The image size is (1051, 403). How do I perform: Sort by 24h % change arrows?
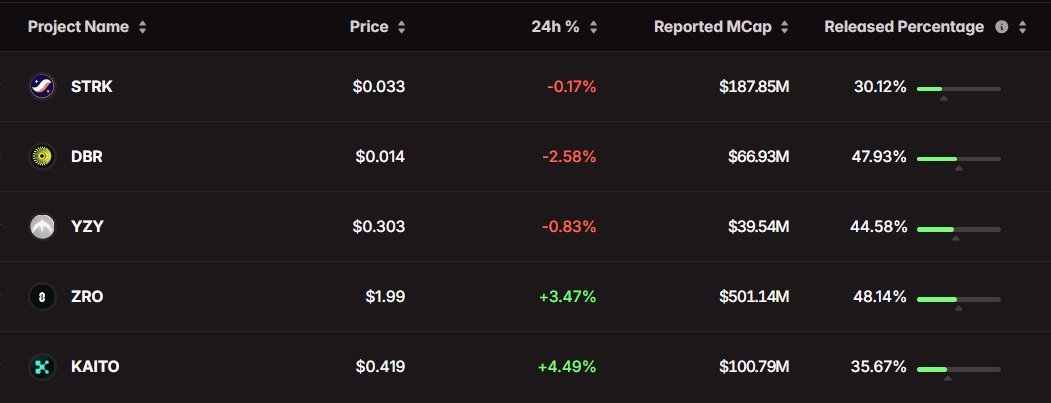click(593, 27)
